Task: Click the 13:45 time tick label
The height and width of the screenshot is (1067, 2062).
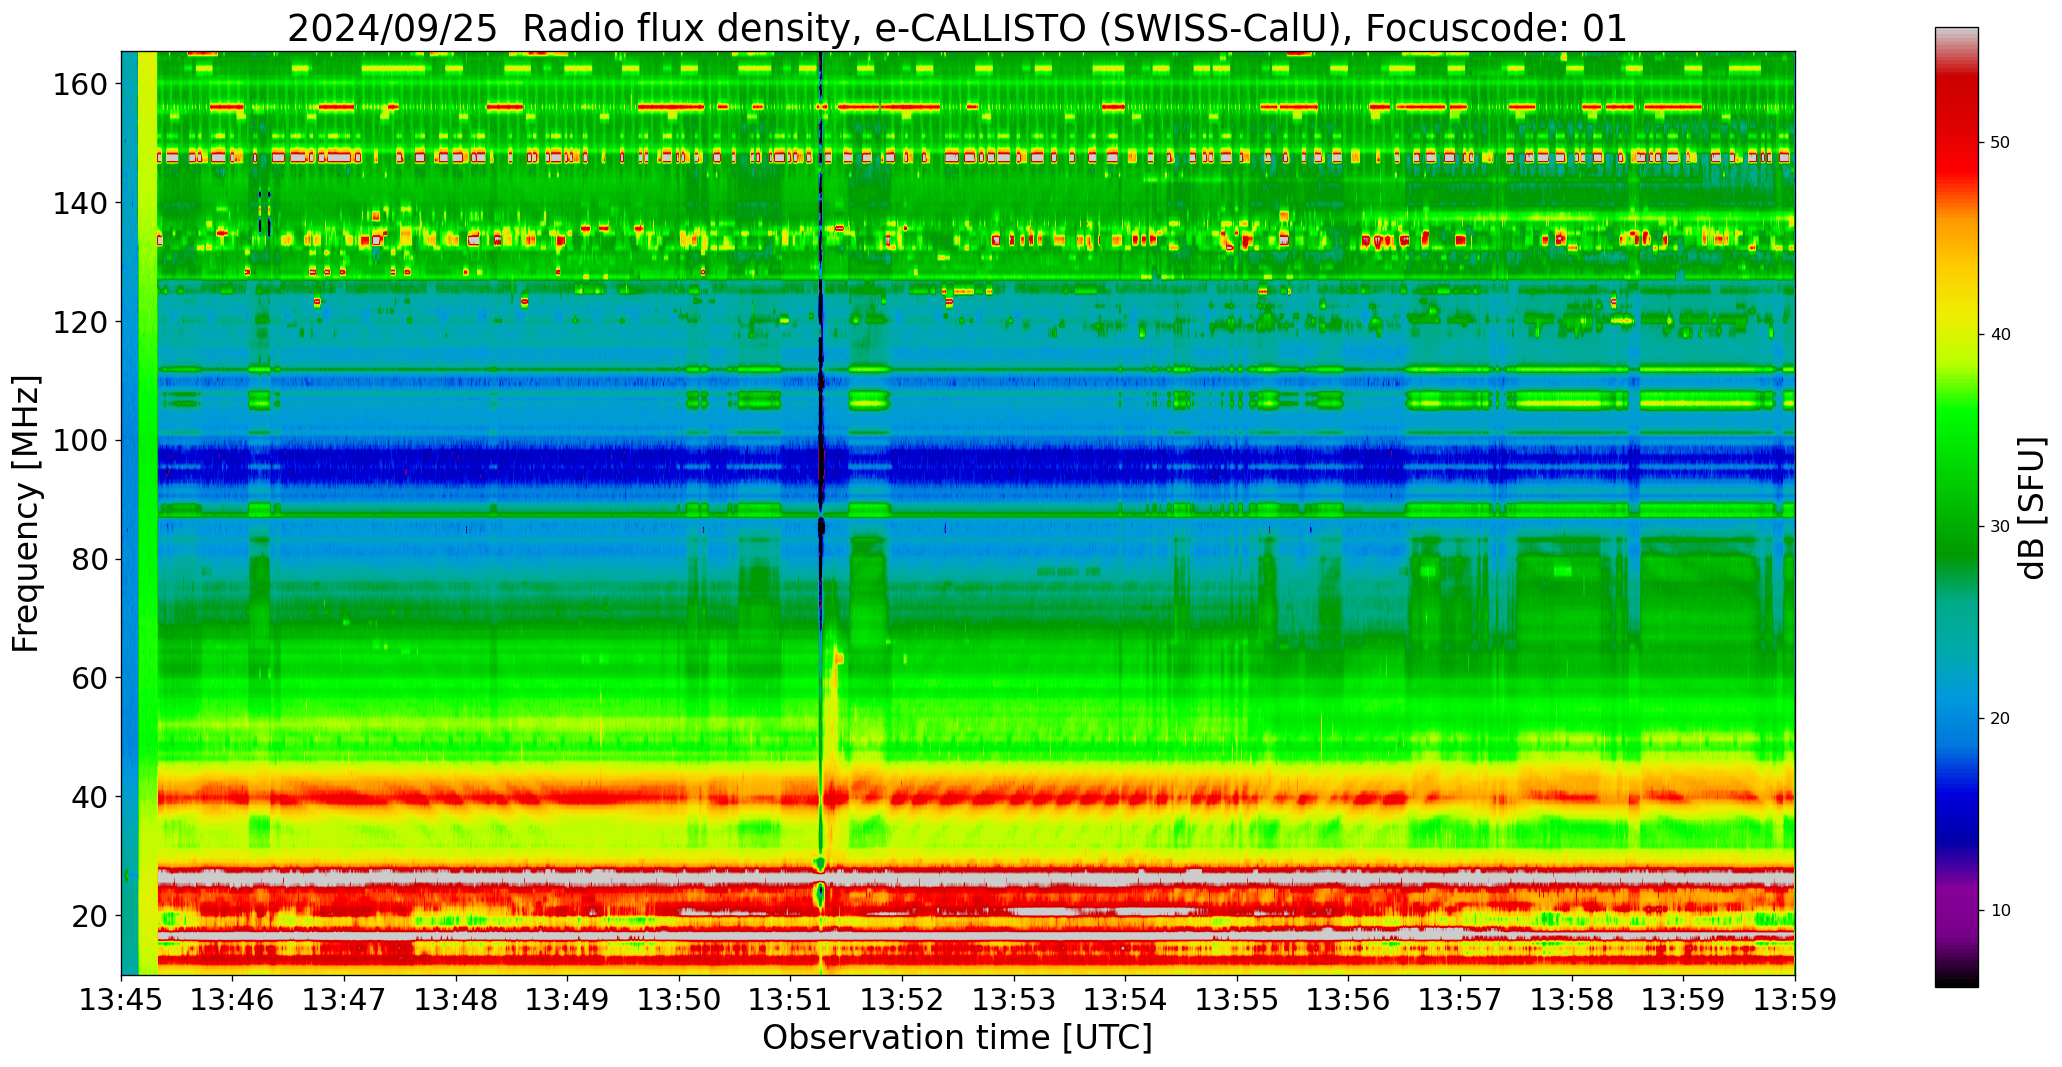Action: [x=122, y=999]
